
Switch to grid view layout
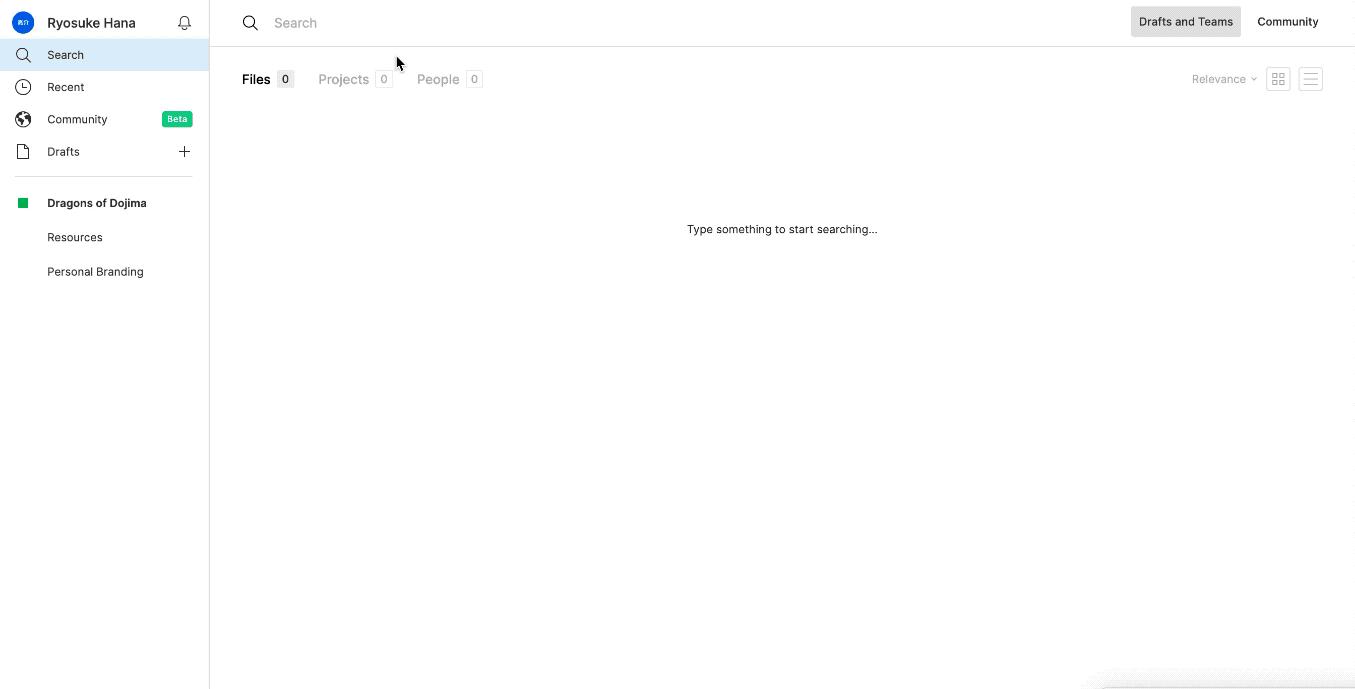tap(1278, 78)
